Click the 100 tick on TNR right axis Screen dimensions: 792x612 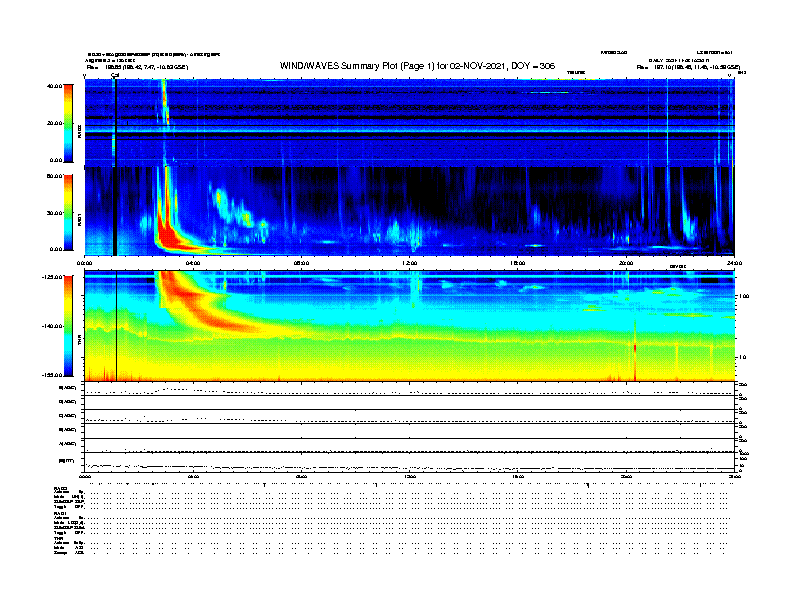click(x=744, y=296)
